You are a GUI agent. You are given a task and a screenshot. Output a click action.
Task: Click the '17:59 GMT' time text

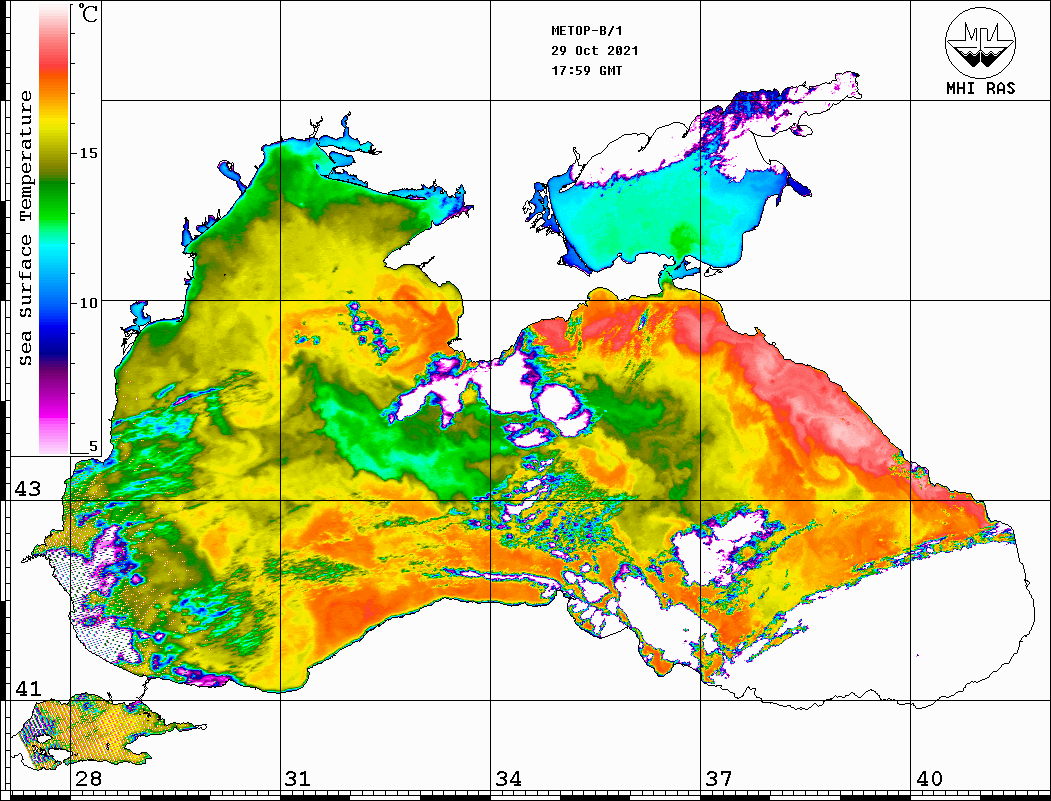point(586,70)
